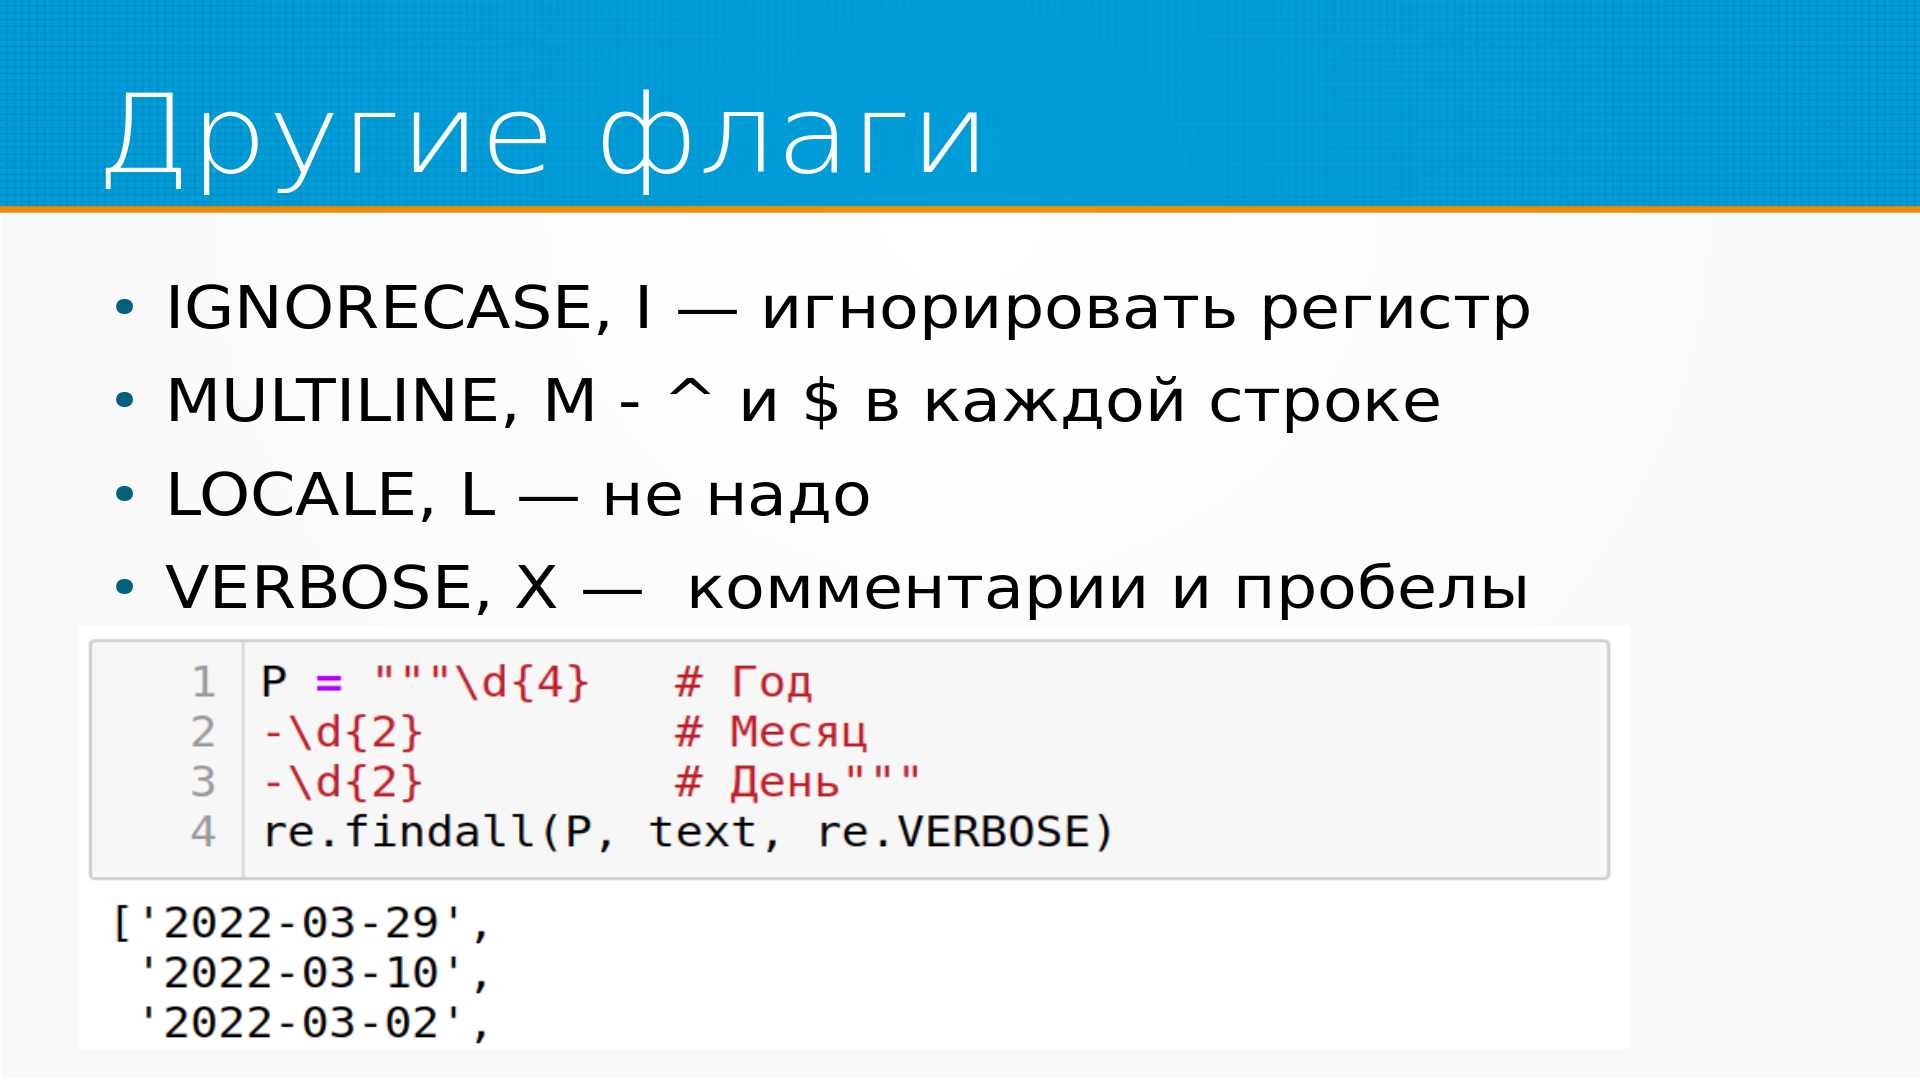Click the bullet dot before IGNORECASE

pos(124,308)
